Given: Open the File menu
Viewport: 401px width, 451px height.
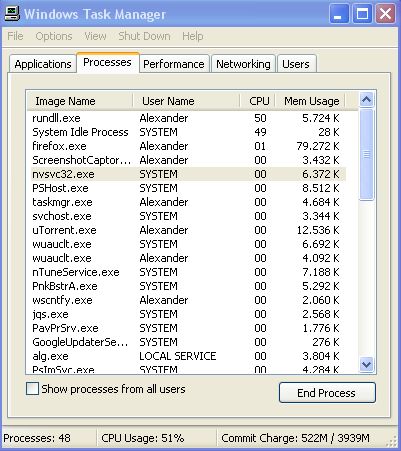Looking at the screenshot, I should click(15, 36).
